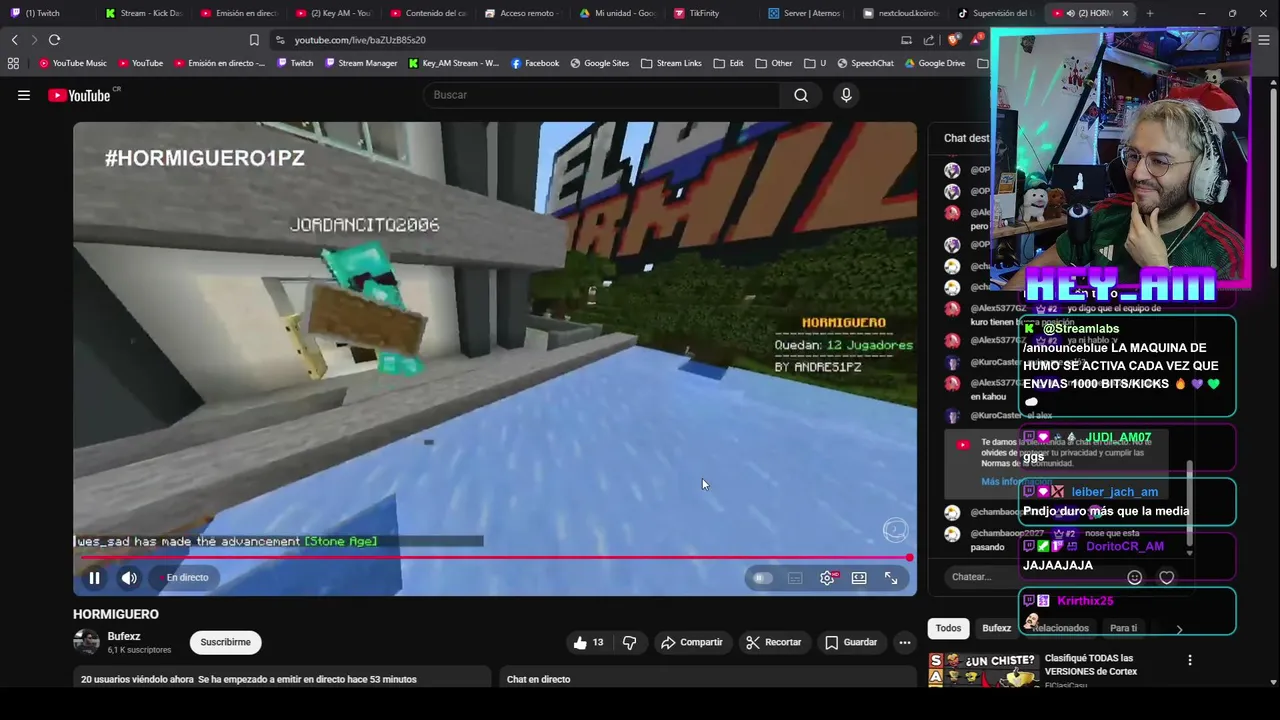Image resolution: width=1280 pixels, height=720 pixels.
Task: Mute the video player volume
Action: 129,578
